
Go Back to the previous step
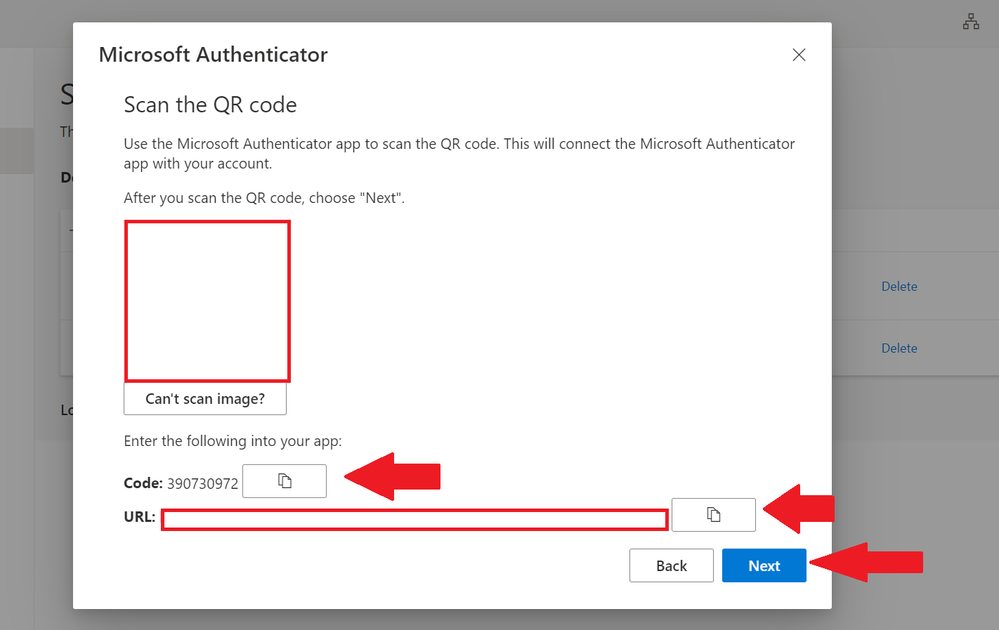pos(672,566)
